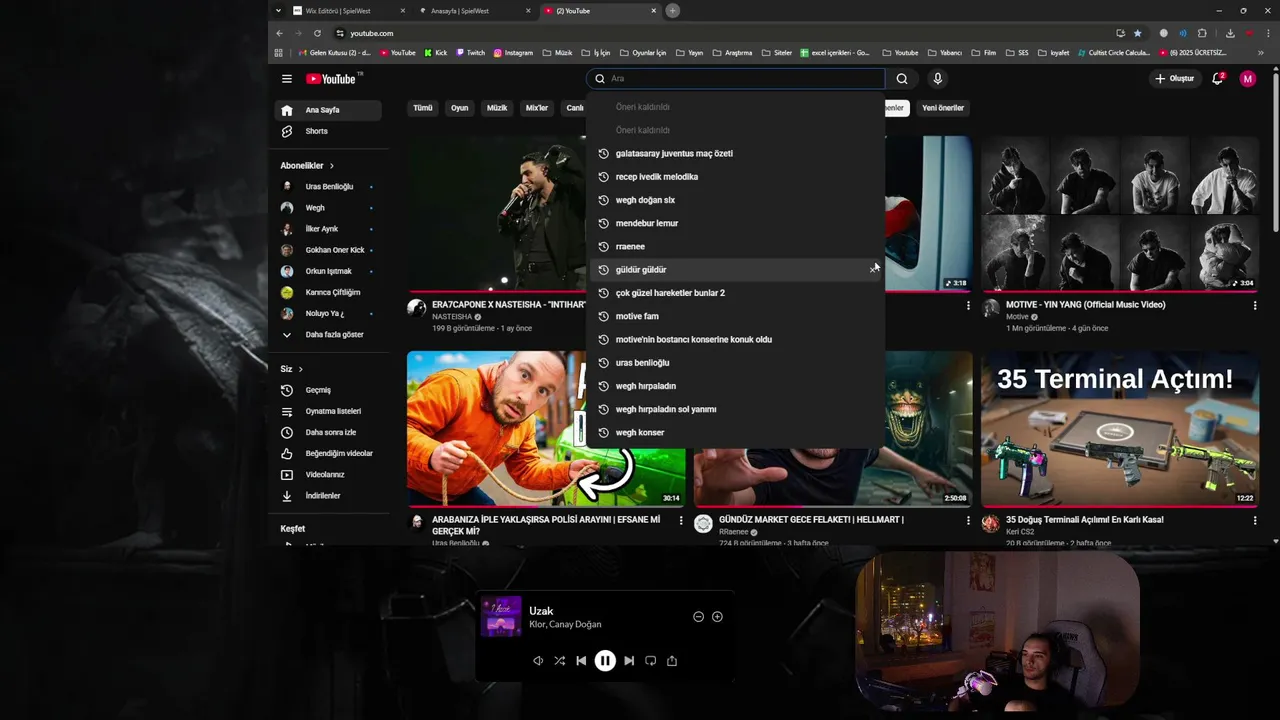This screenshot has width=1280, height=720.
Task: Open more options for 35 Doğuş Terminali video
Action: [x=1255, y=521]
